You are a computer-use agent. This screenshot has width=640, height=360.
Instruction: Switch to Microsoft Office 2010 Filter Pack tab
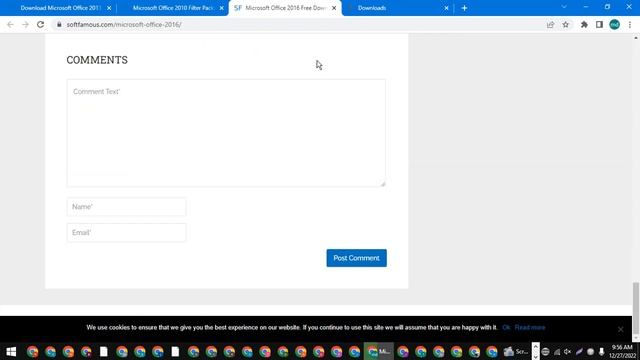173,8
